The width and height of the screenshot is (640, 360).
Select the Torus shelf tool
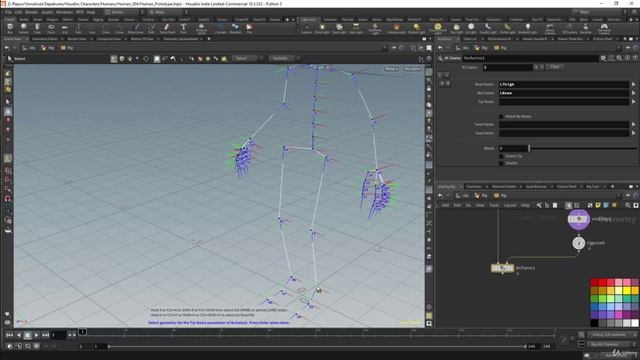pos(51,28)
